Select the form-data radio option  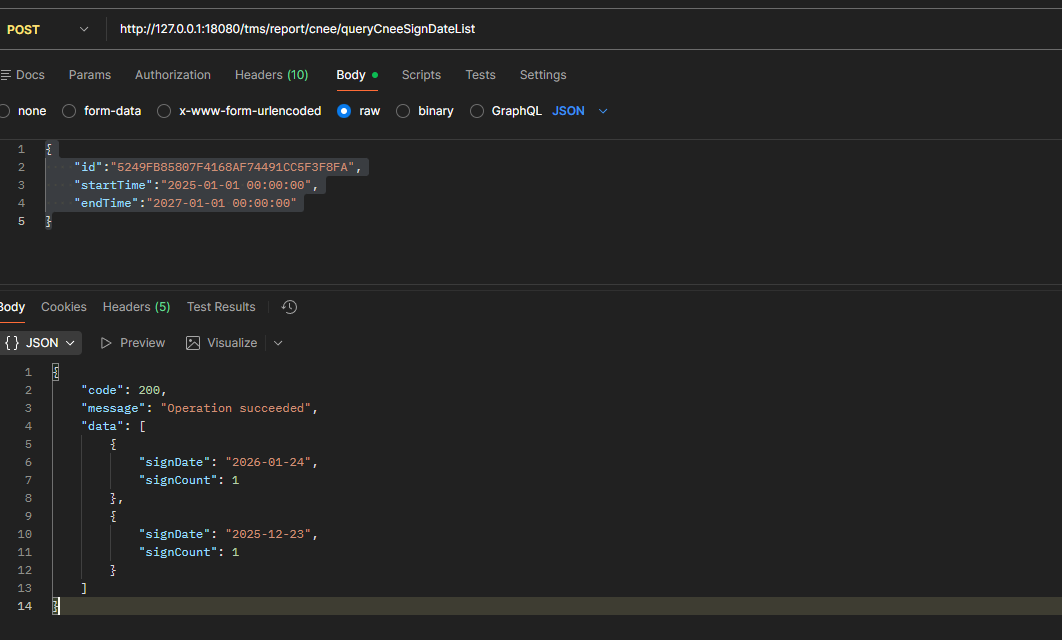coord(69,111)
